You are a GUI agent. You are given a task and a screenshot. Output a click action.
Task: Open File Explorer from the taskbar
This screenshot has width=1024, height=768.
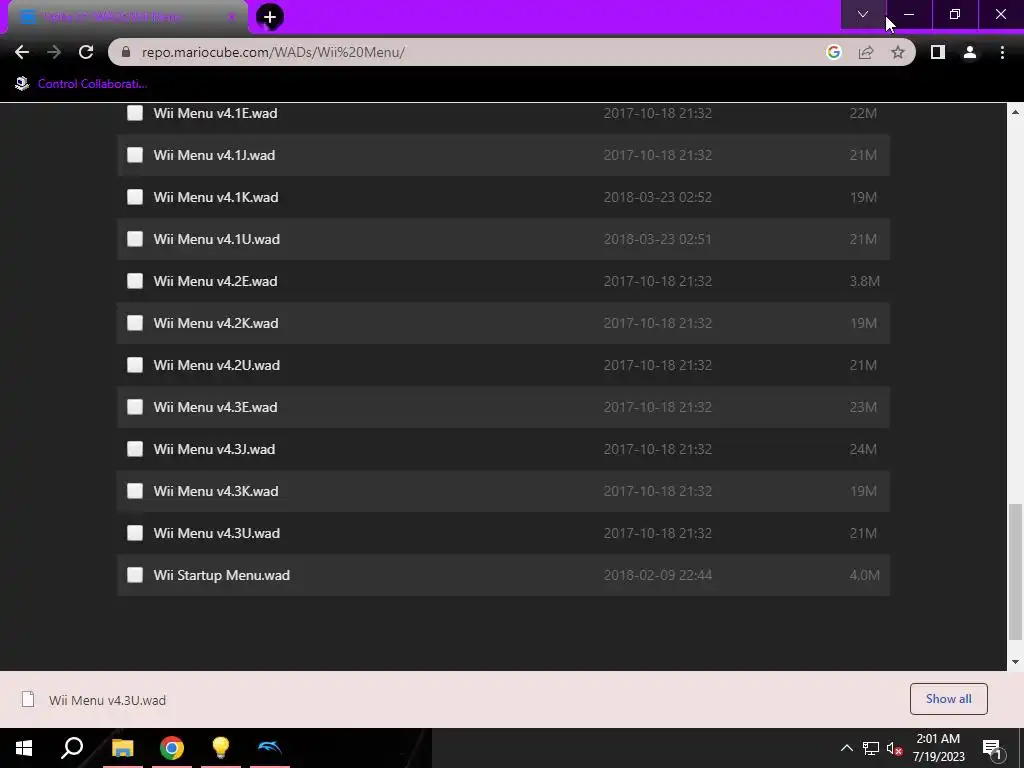(122, 748)
